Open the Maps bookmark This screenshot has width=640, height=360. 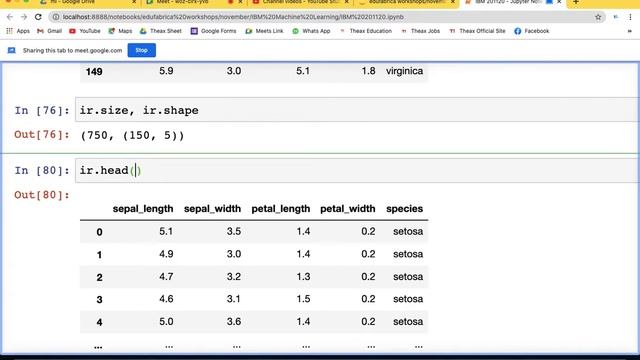(120, 31)
